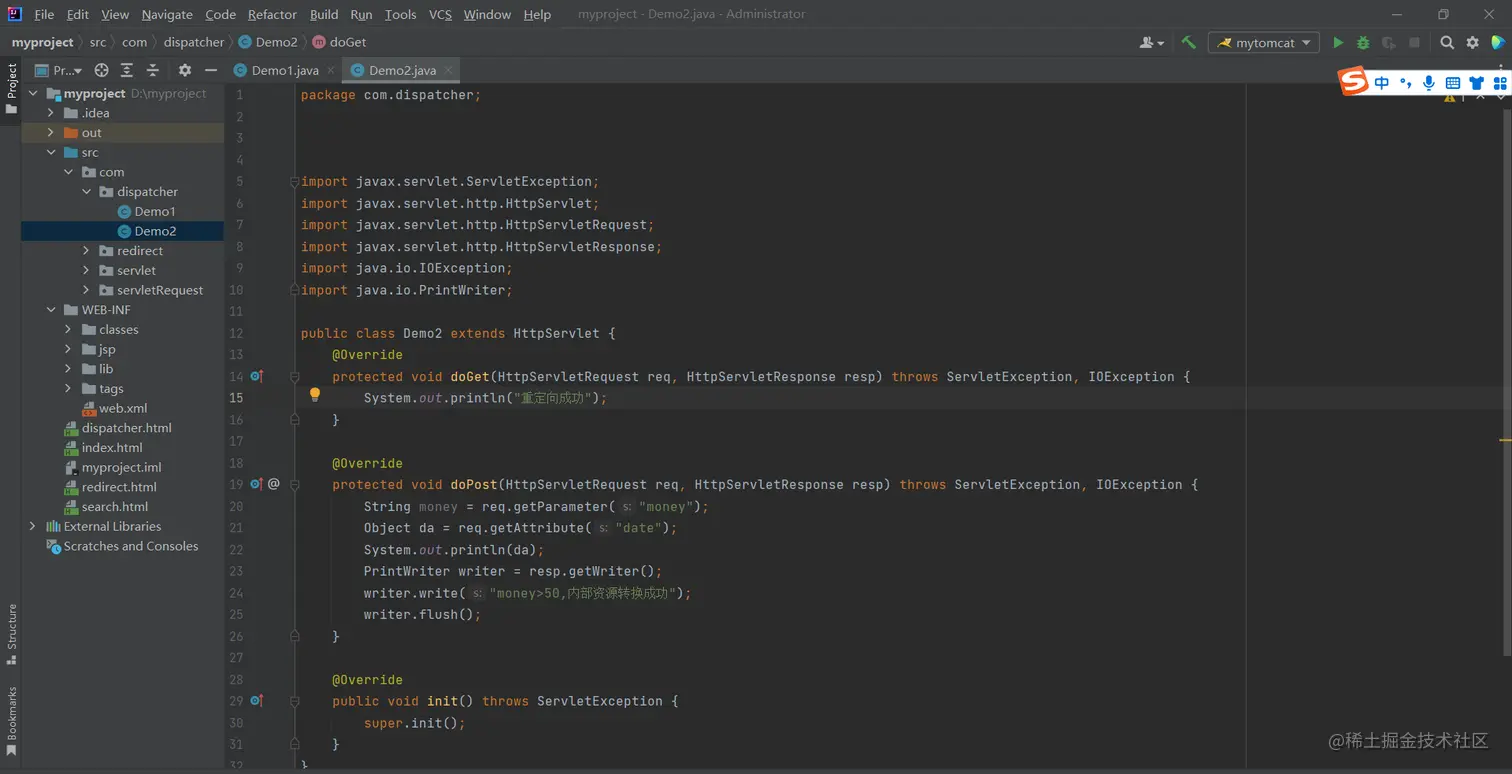This screenshot has height=774, width=1512.
Task: Open the Project view selector dropdown
Action: (x=60, y=70)
